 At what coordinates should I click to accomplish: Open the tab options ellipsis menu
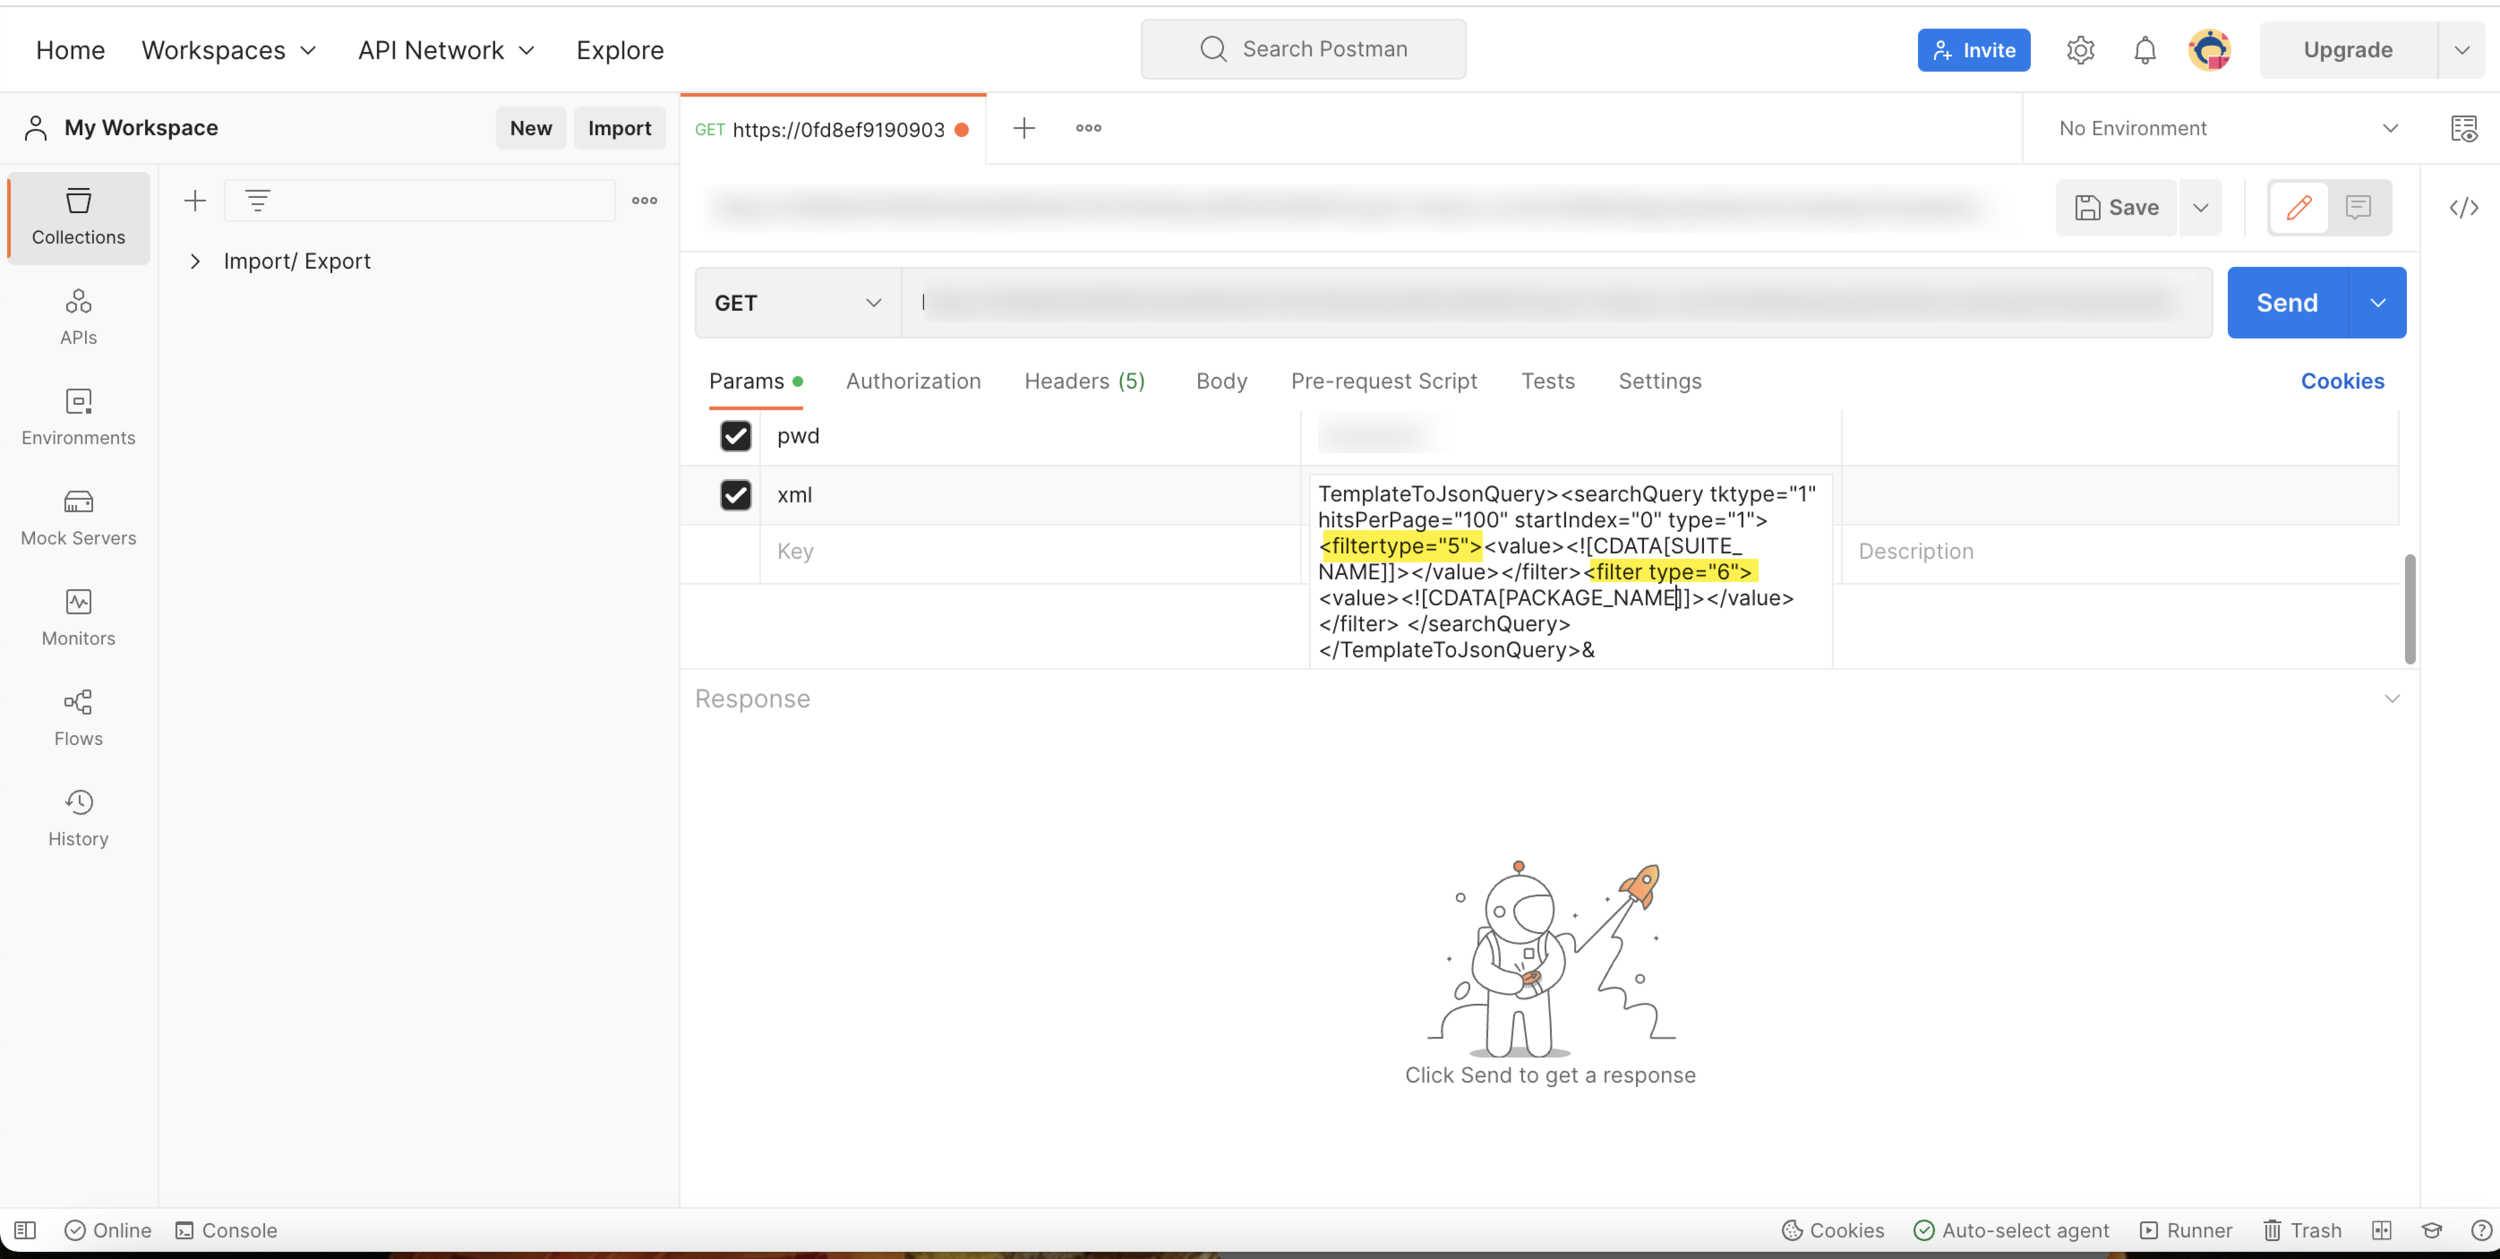[x=1088, y=128]
